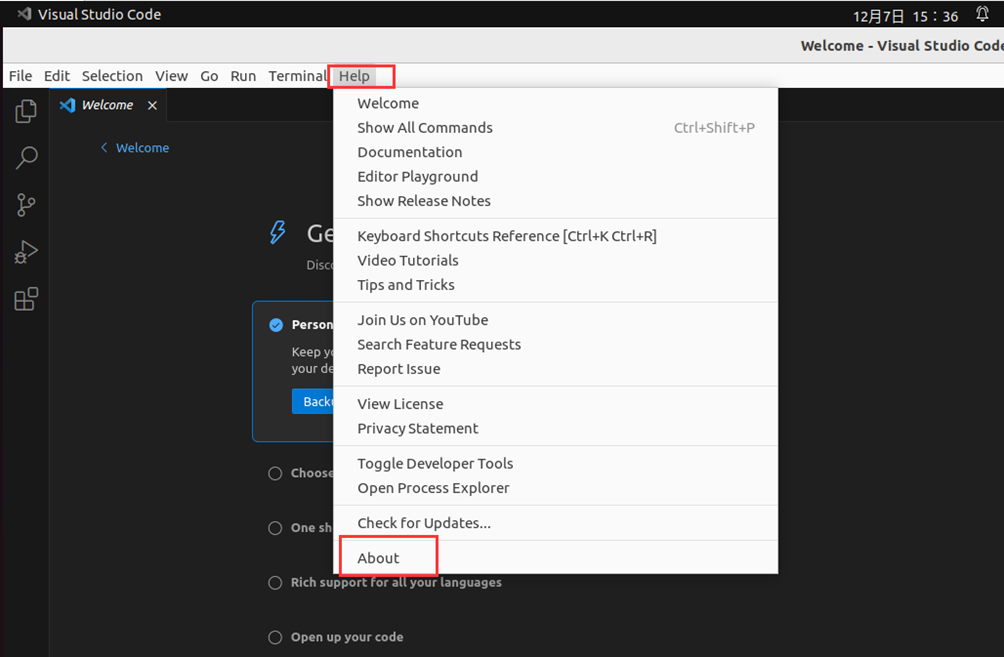
Task: Open Keyboard Shortcuts Reference
Action: point(556,236)
